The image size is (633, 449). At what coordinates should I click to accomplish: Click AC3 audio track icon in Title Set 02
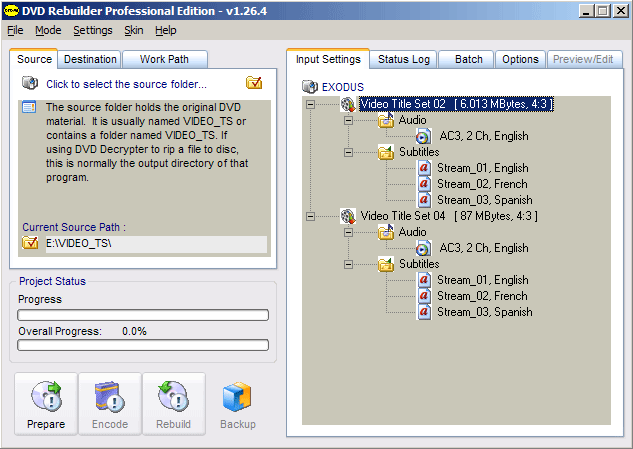(423, 136)
